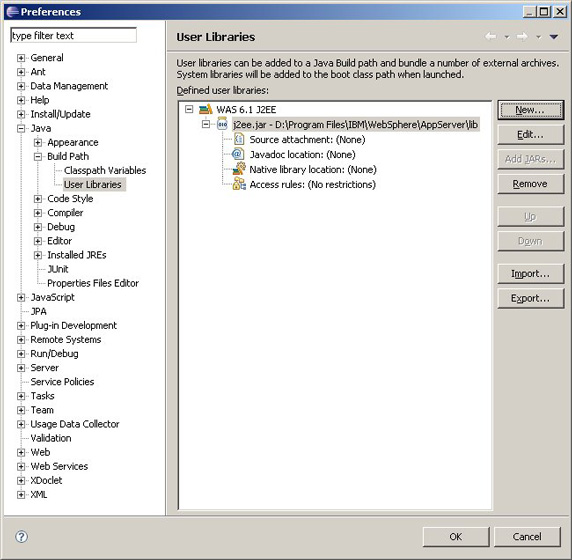Click the Import... button
572x560 pixels.
[x=530, y=274]
